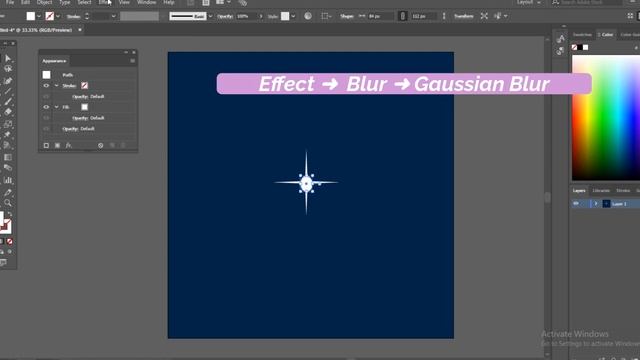Image resolution: width=640 pixels, height=360 pixels.
Task: Select the Eyedropper tool
Action: (x=8, y=192)
